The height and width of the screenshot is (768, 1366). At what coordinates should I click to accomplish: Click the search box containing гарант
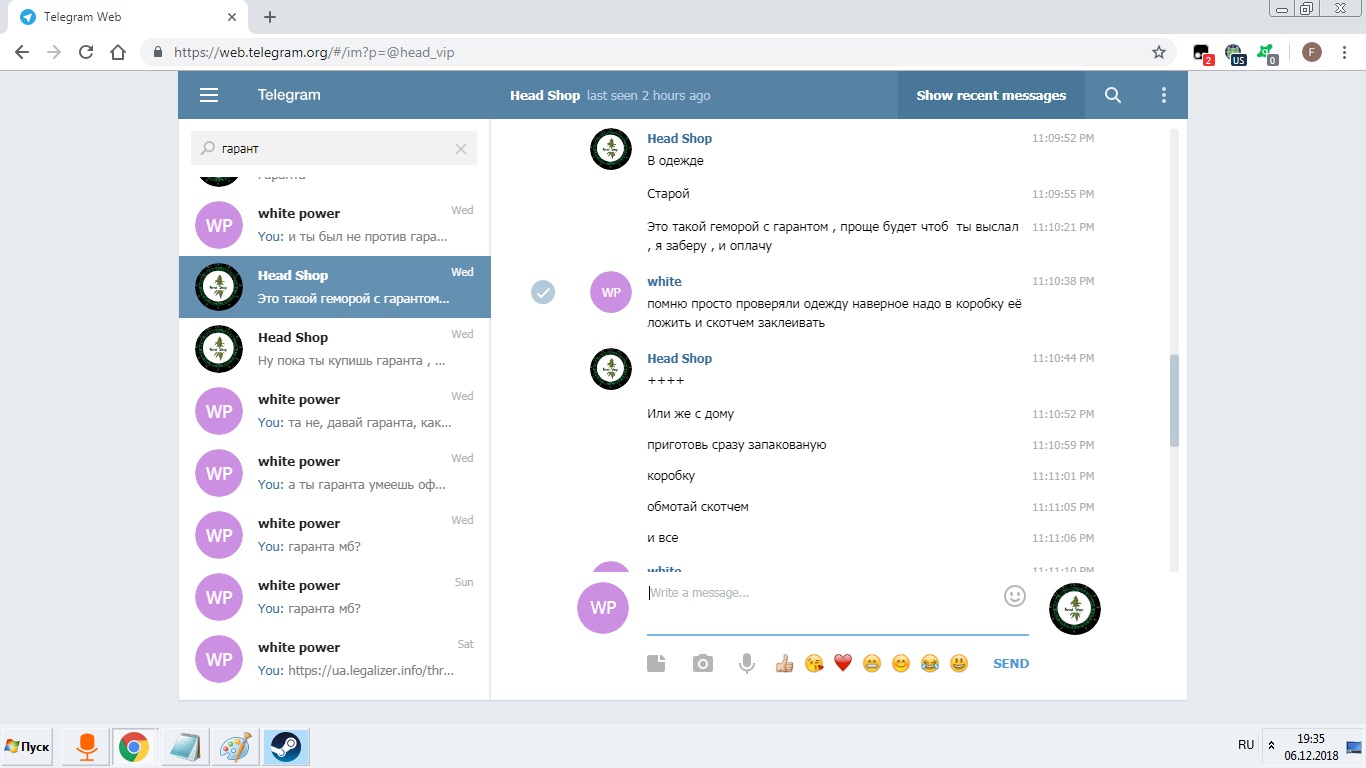click(x=334, y=148)
